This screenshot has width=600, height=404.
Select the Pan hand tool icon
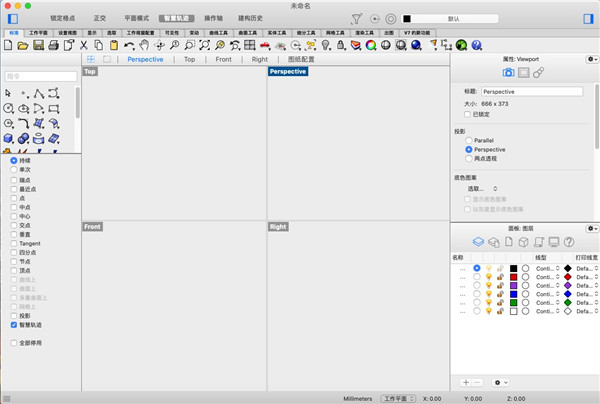[x=145, y=45]
